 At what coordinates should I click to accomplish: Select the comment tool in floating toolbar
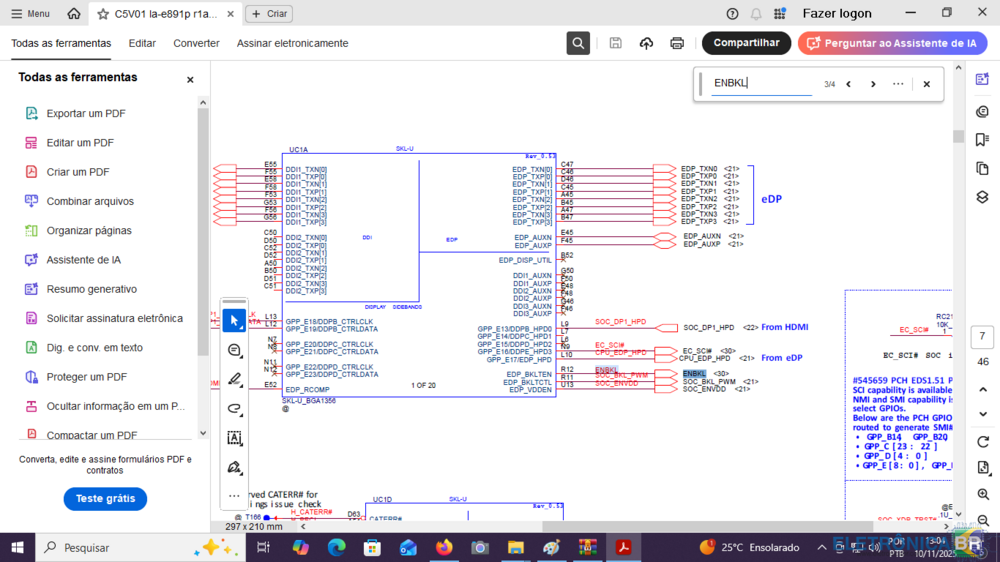[234, 350]
